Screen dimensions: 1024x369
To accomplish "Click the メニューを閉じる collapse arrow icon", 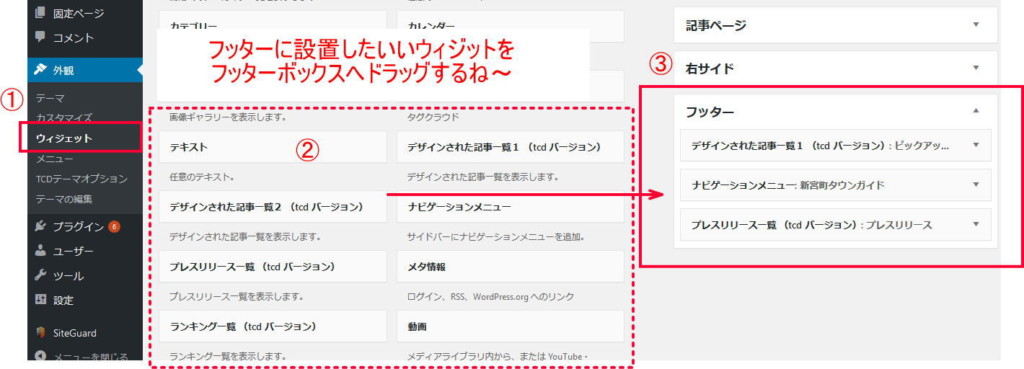I will 41,357.
